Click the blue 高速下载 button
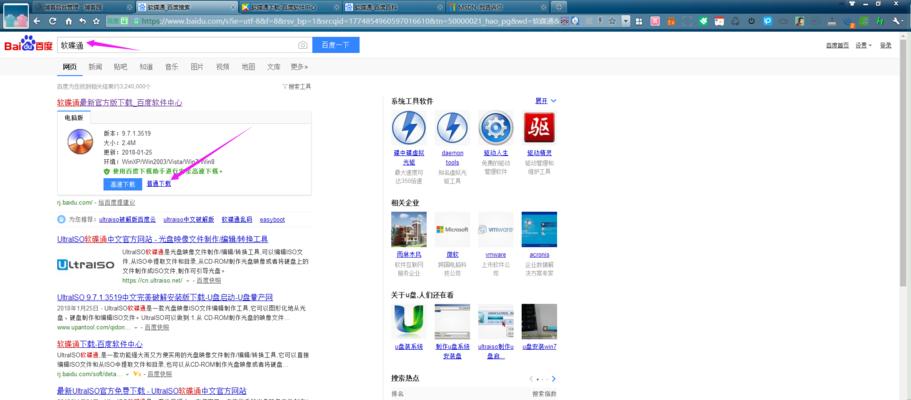The image size is (911, 400). click(x=123, y=184)
